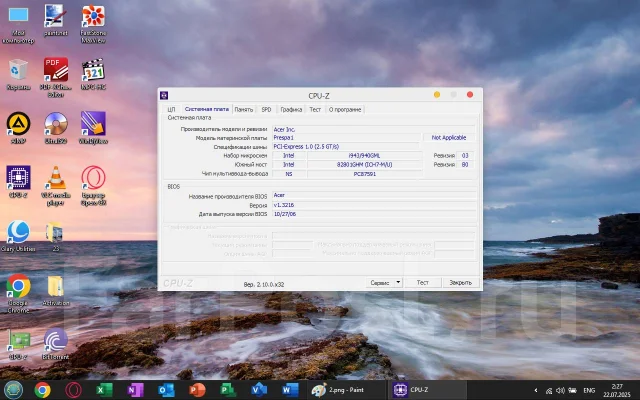Open the SPD tab
The width and height of the screenshot is (640, 400).
[266, 109]
